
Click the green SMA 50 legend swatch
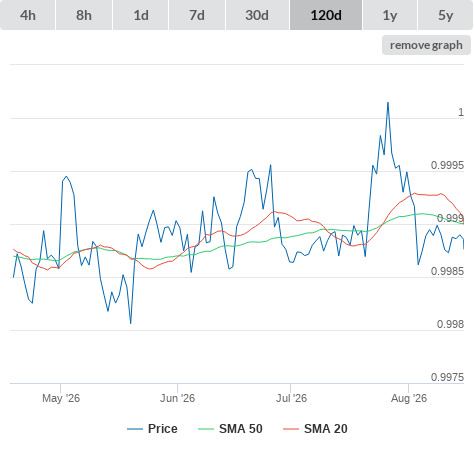tap(206, 429)
